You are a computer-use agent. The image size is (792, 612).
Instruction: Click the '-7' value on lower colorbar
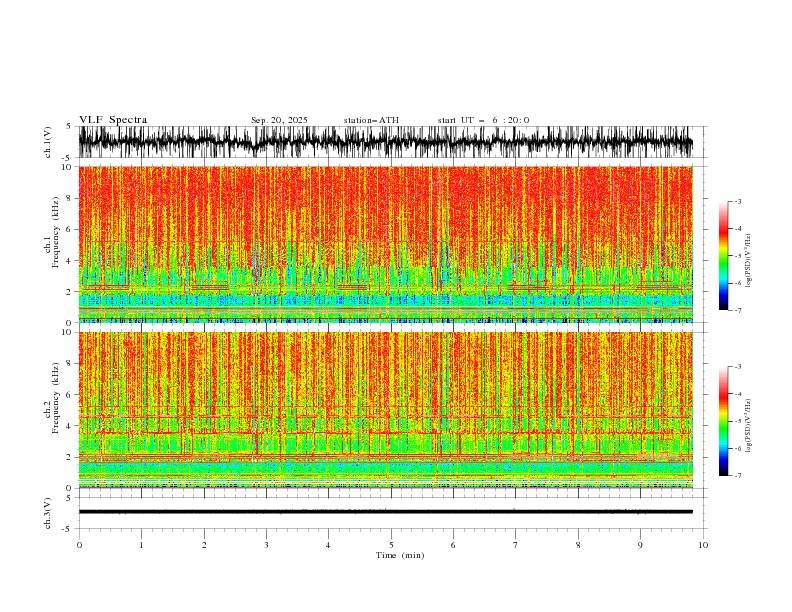738,476
